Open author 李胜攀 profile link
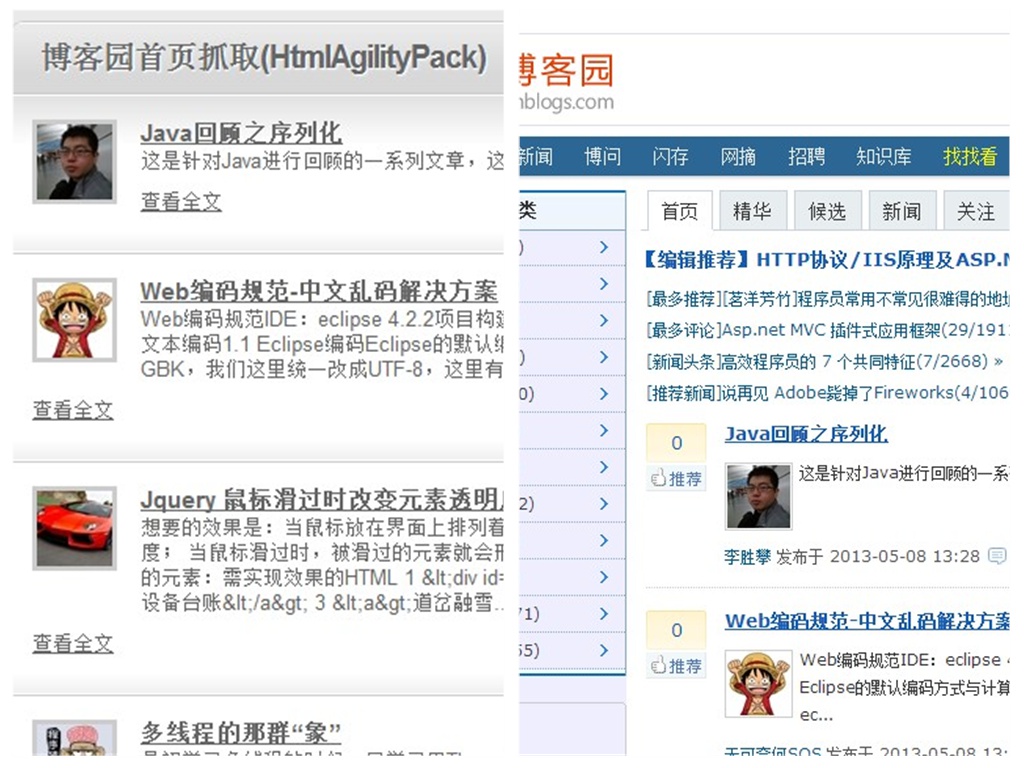The image size is (1024, 768). [x=748, y=556]
